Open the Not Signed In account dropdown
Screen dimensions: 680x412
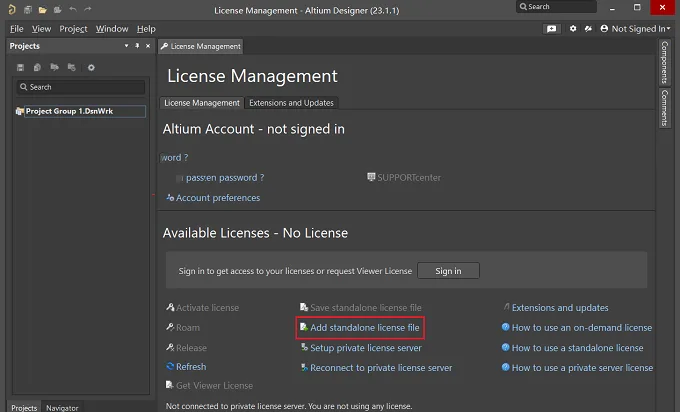pos(636,29)
